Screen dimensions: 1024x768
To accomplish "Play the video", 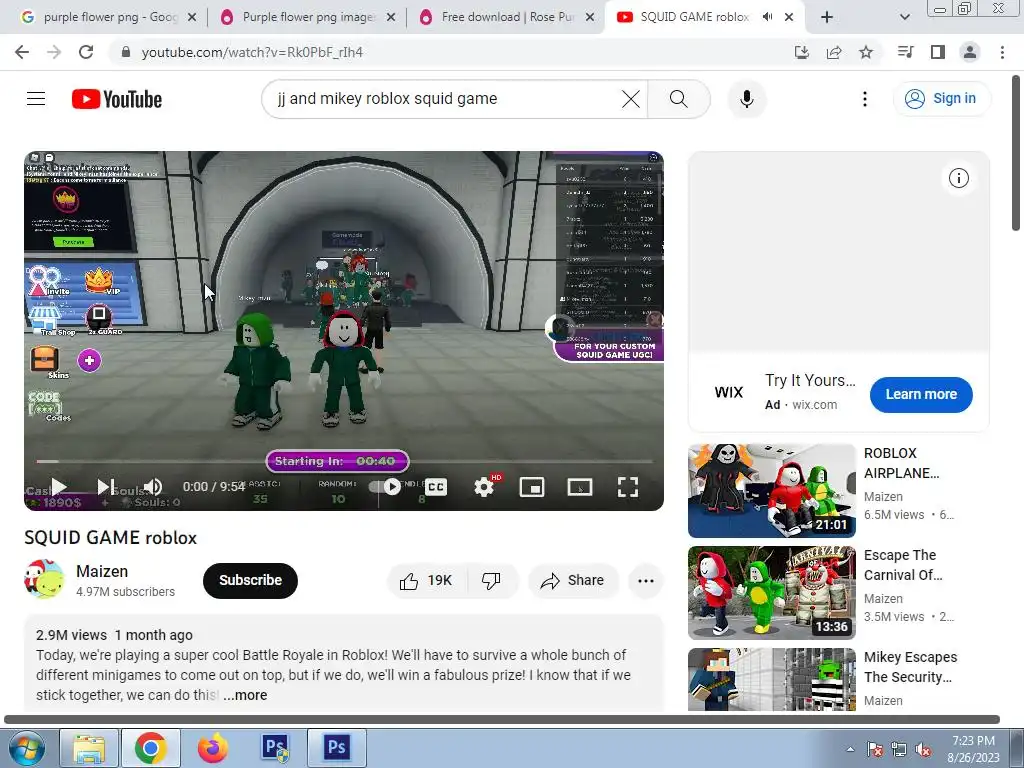I will coord(58,487).
